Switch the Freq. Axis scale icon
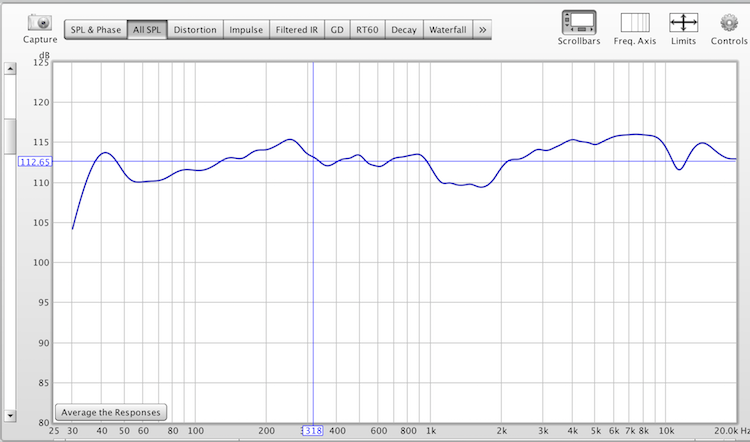The image size is (750, 442). pos(634,22)
